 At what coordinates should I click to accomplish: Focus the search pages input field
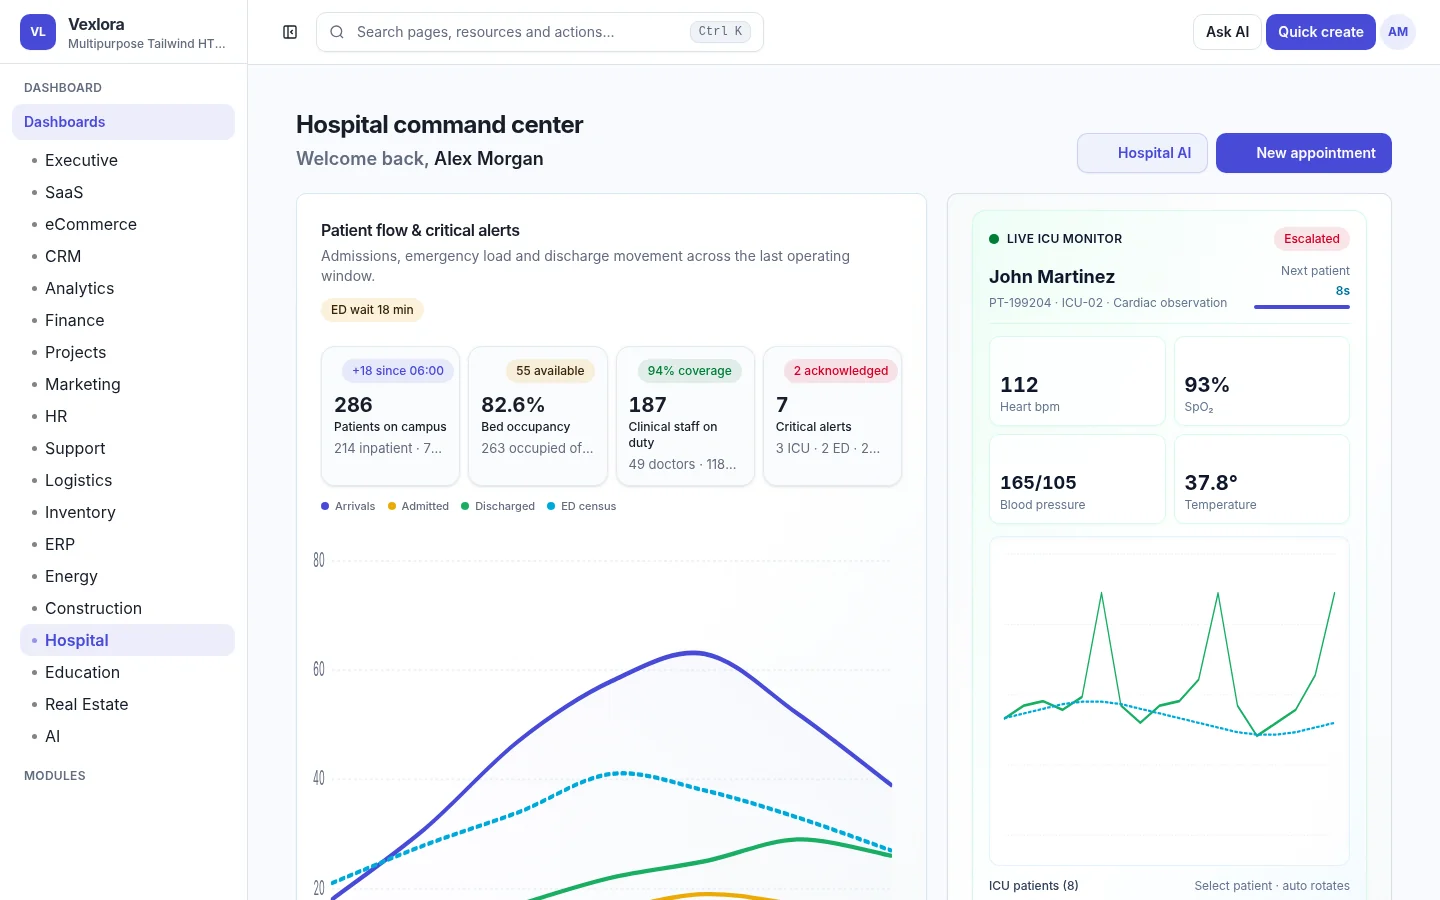540,32
